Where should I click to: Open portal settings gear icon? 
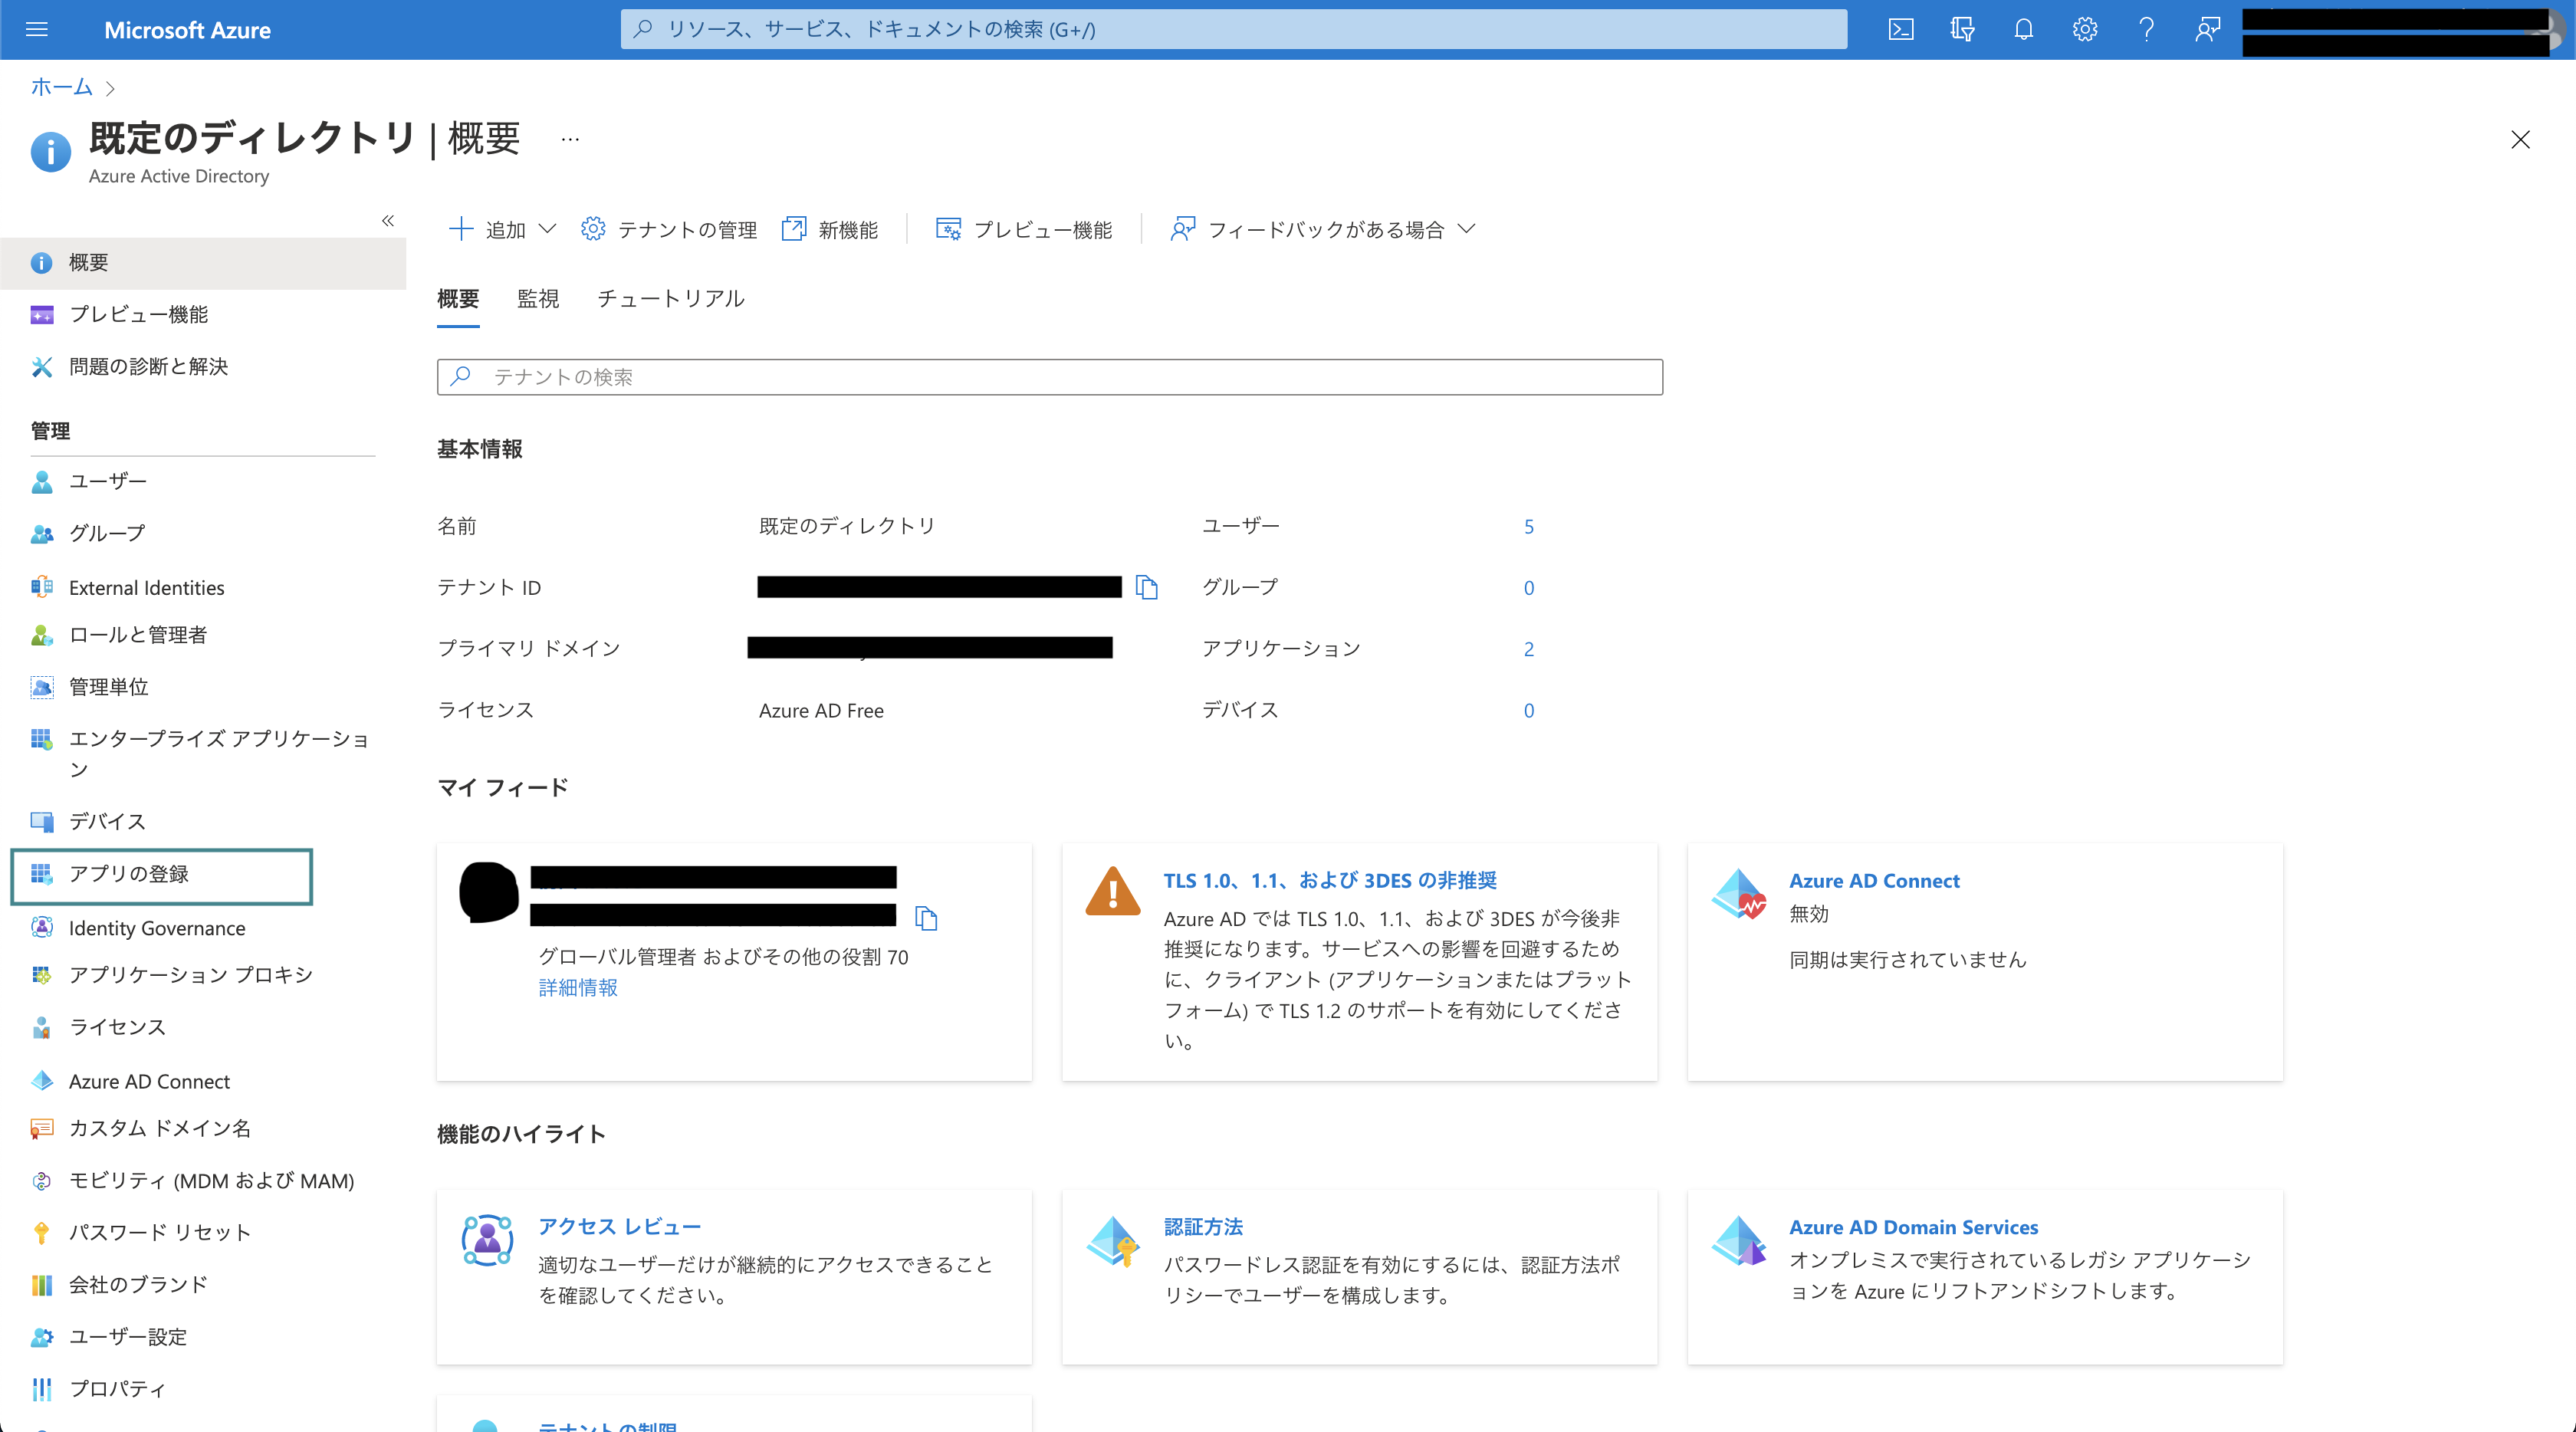pos(2084,29)
